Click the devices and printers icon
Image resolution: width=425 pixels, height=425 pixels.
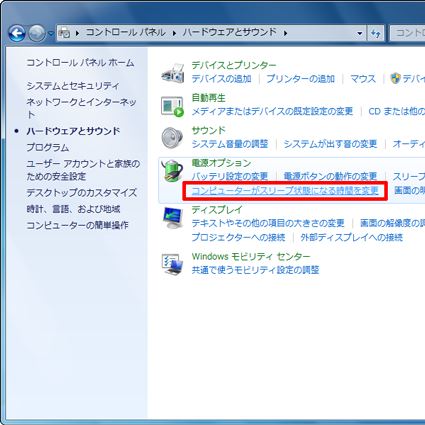tap(173, 73)
